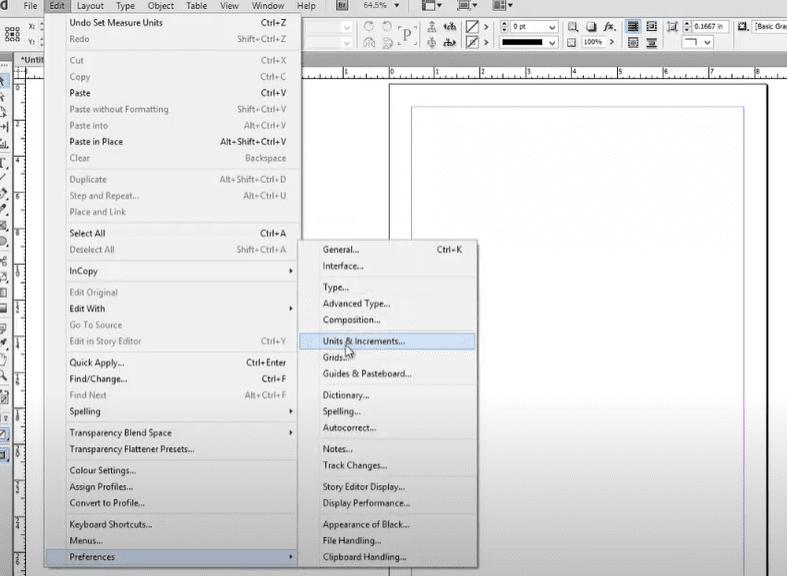The height and width of the screenshot is (576, 787).
Task: Click the P transform preview indicator
Action: pos(406,35)
